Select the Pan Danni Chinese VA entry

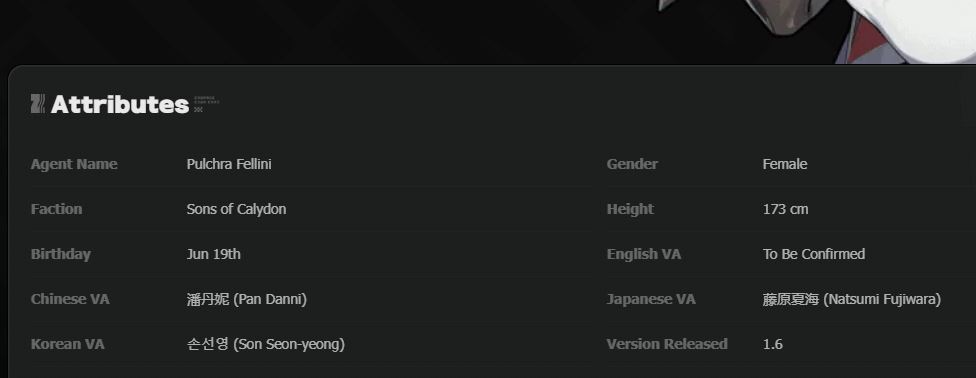247,300
